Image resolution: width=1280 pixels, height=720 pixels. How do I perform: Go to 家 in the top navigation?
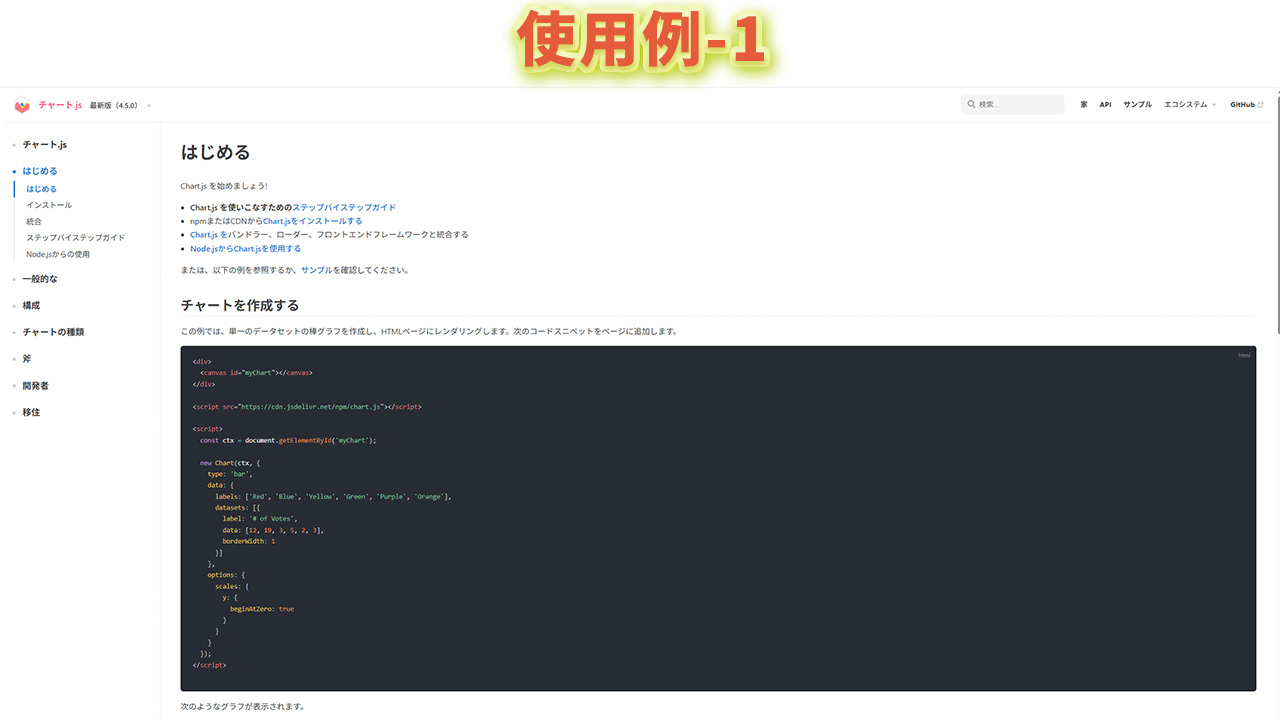click(1084, 105)
